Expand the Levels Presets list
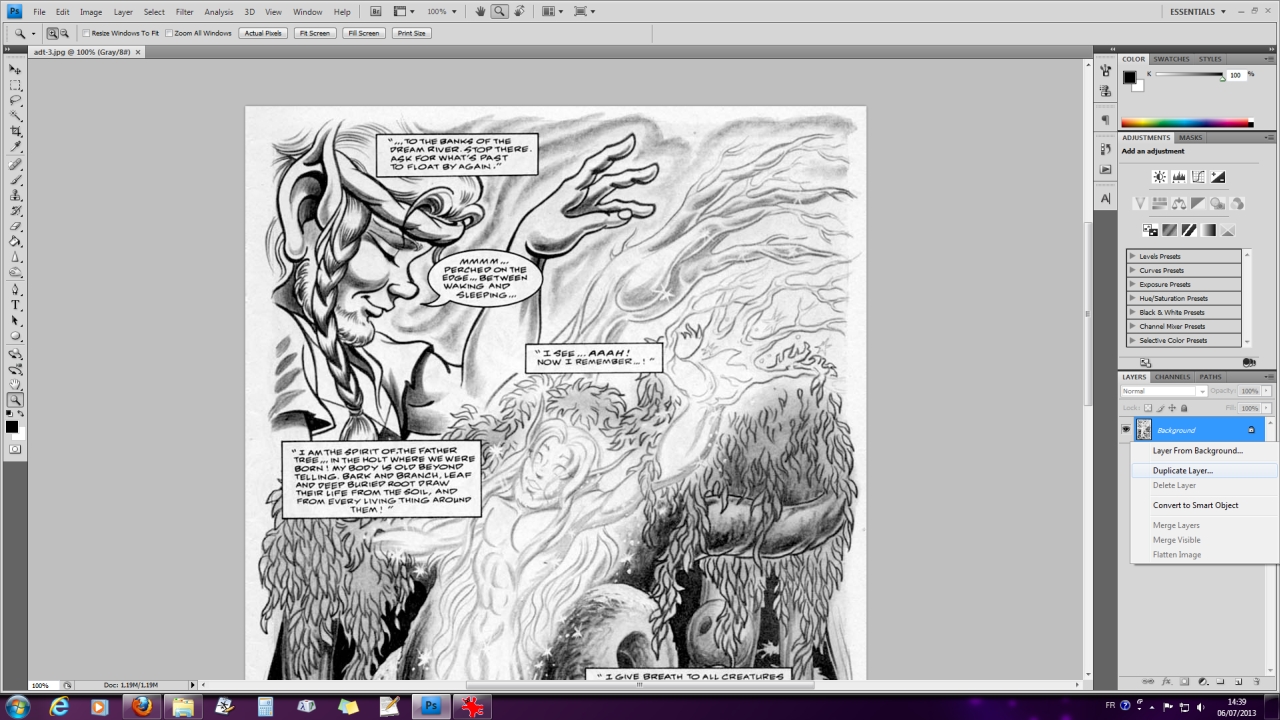This screenshot has width=1280, height=720. pyautogui.click(x=1133, y=256)
